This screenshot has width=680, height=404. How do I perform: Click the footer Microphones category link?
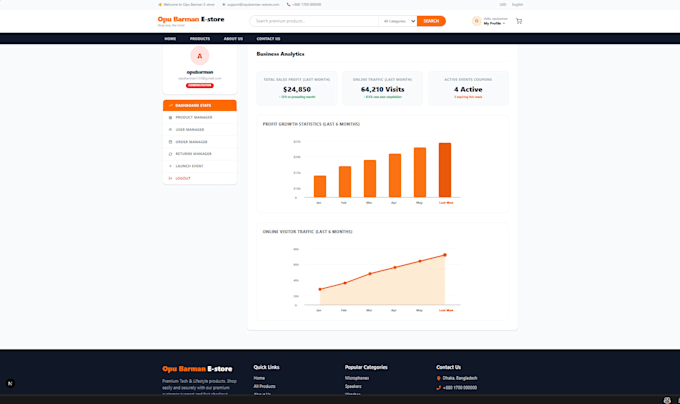(x=357, y=378)
